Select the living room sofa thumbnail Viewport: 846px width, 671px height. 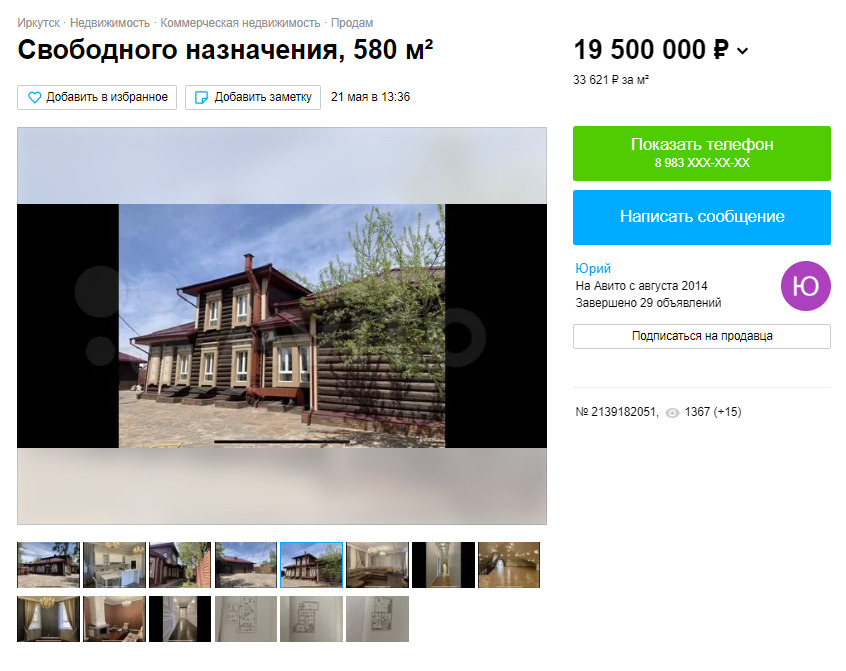point(378,565)
